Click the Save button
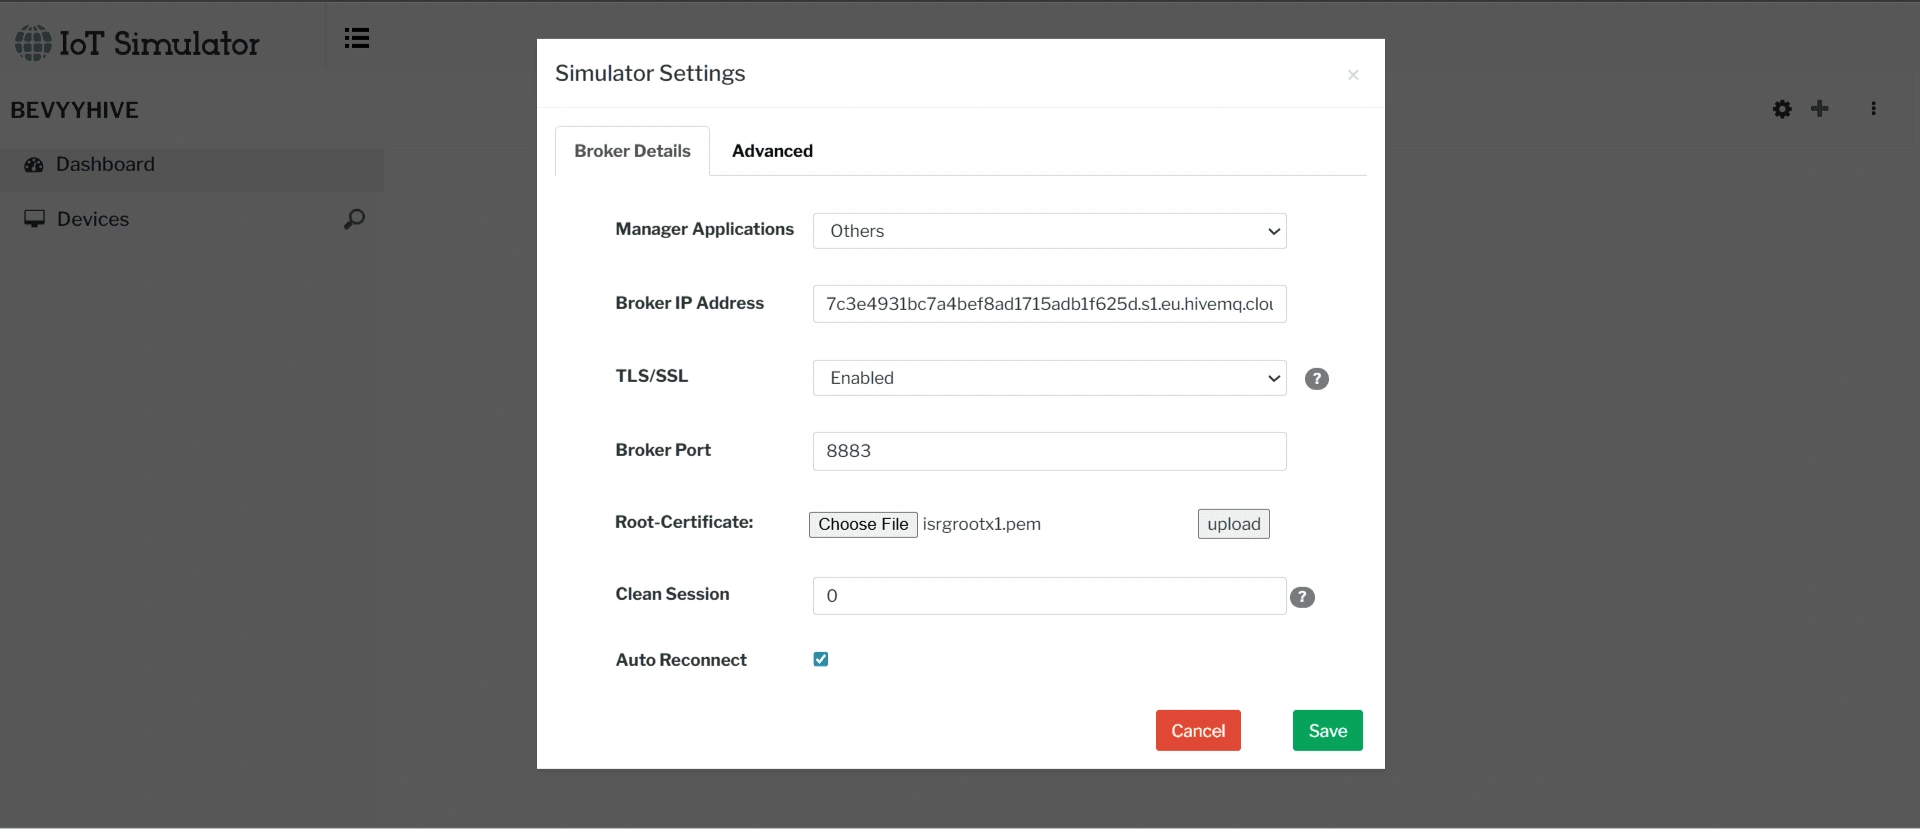 tap(1327, 731)
